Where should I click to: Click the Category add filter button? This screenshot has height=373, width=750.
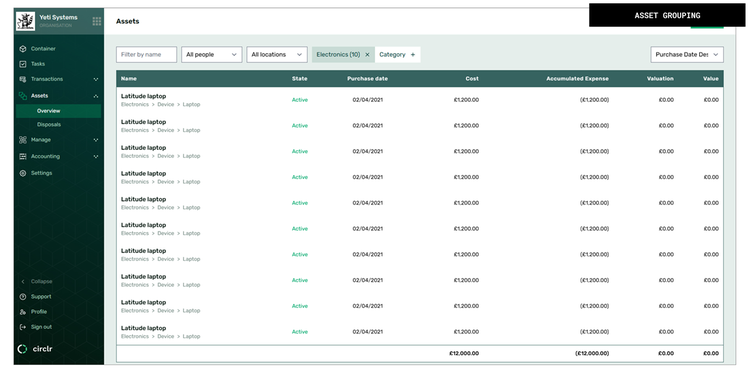pos(397,55)
